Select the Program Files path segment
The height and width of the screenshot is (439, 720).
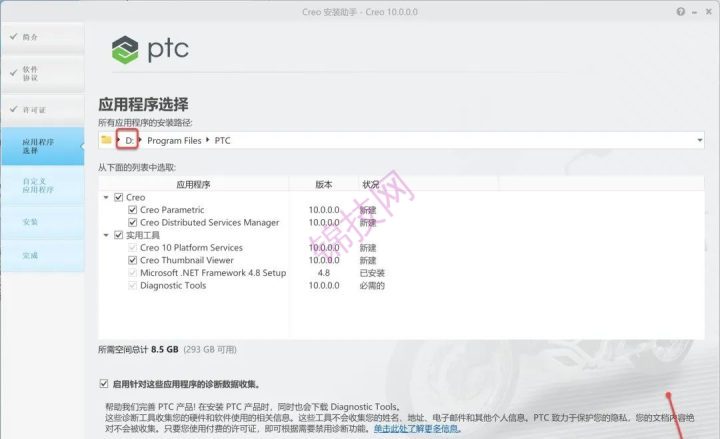[174, 141]
